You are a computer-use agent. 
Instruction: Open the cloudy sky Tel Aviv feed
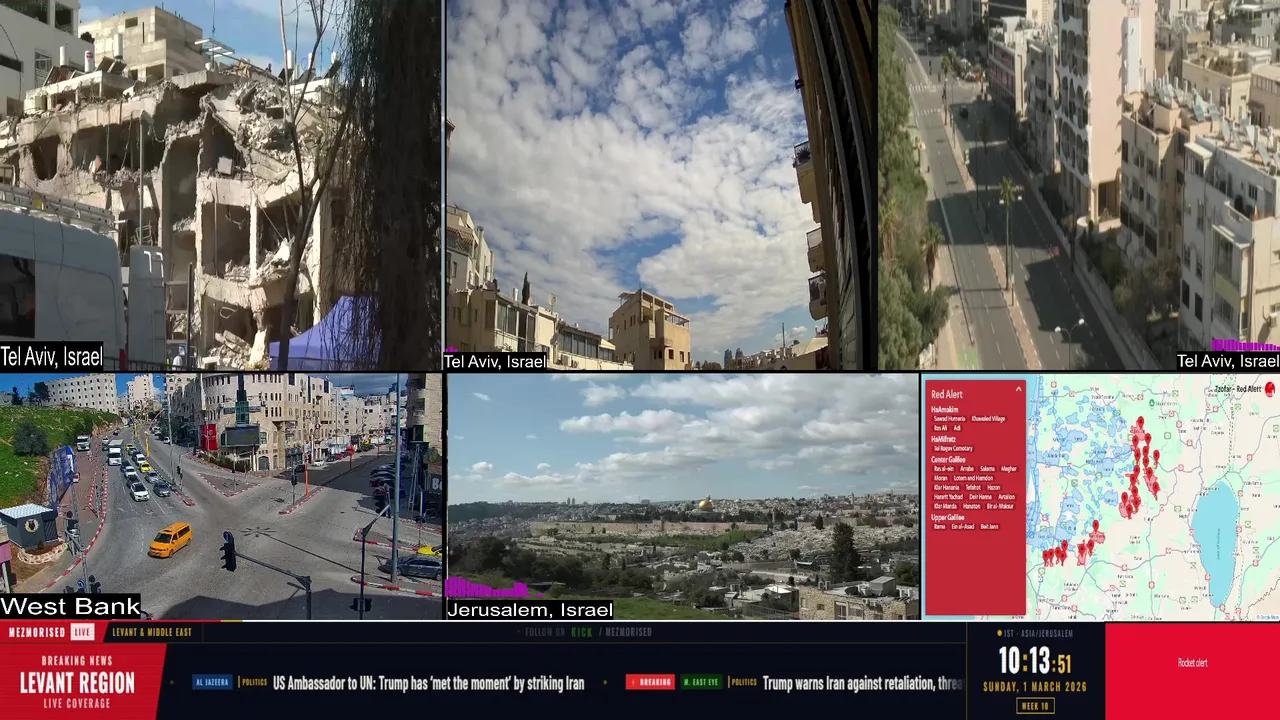click(x=661, y=185)
